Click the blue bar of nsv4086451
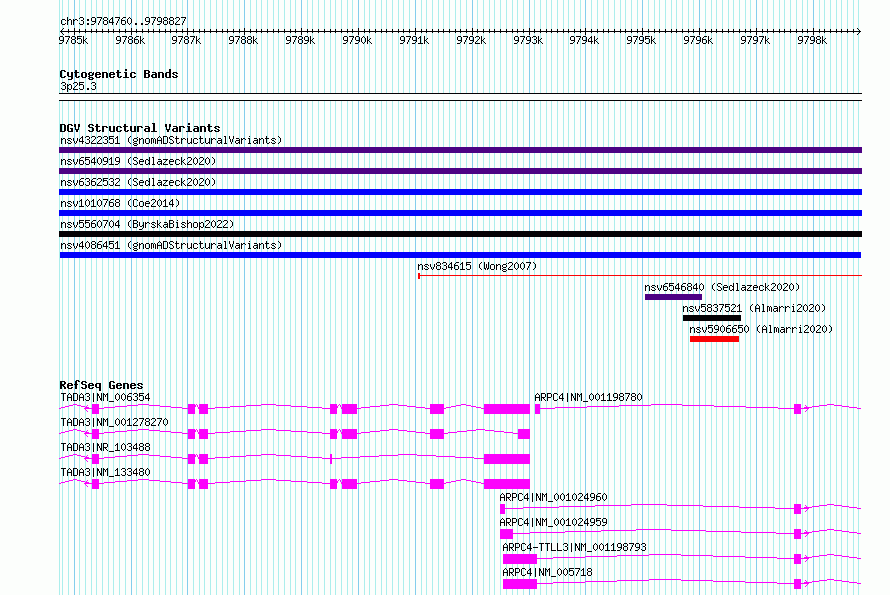This screenshot has width=890, height=595. [460, 255]
